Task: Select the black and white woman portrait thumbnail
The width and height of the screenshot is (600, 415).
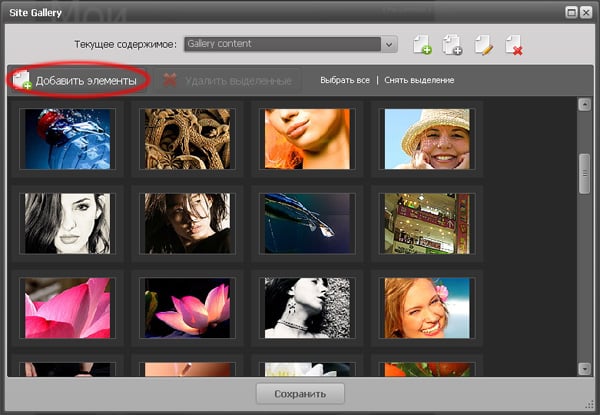Action: 68,222
